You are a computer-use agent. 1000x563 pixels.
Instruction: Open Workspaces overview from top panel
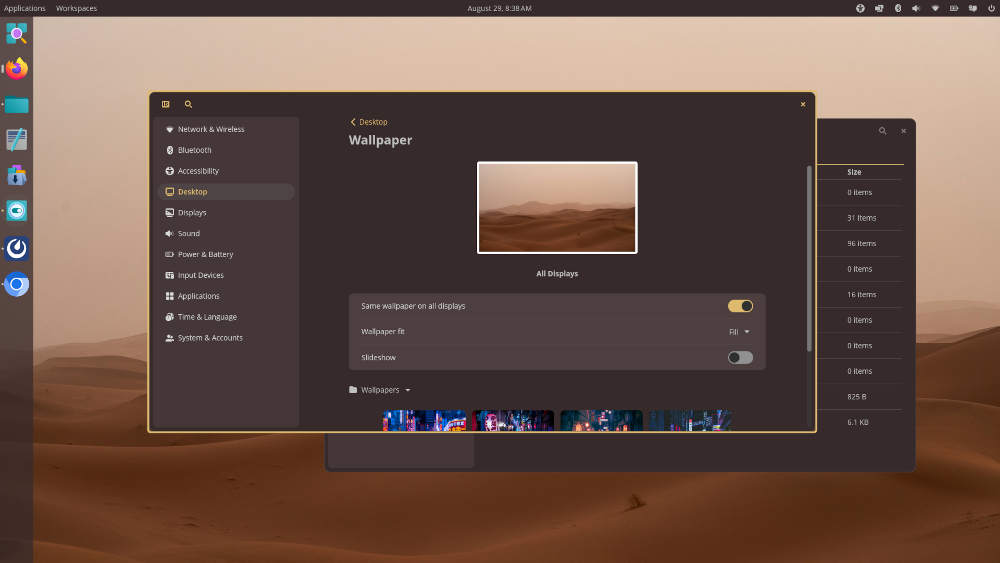[76, 8]
